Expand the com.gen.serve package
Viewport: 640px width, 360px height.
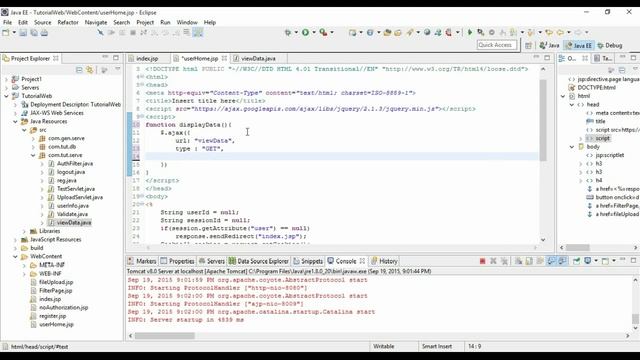[x=33, y=138]
